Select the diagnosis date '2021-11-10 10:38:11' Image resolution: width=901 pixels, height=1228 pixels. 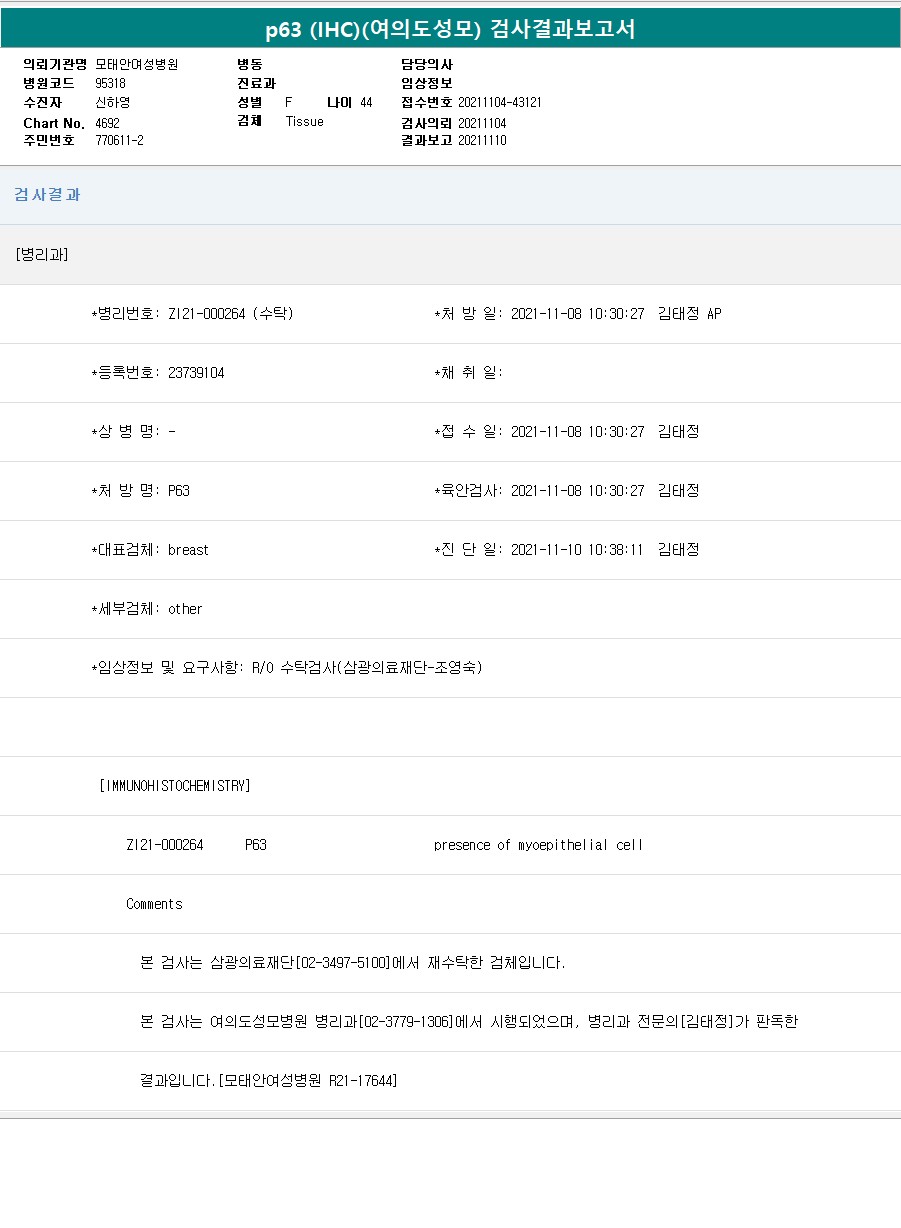coord(577,550)
